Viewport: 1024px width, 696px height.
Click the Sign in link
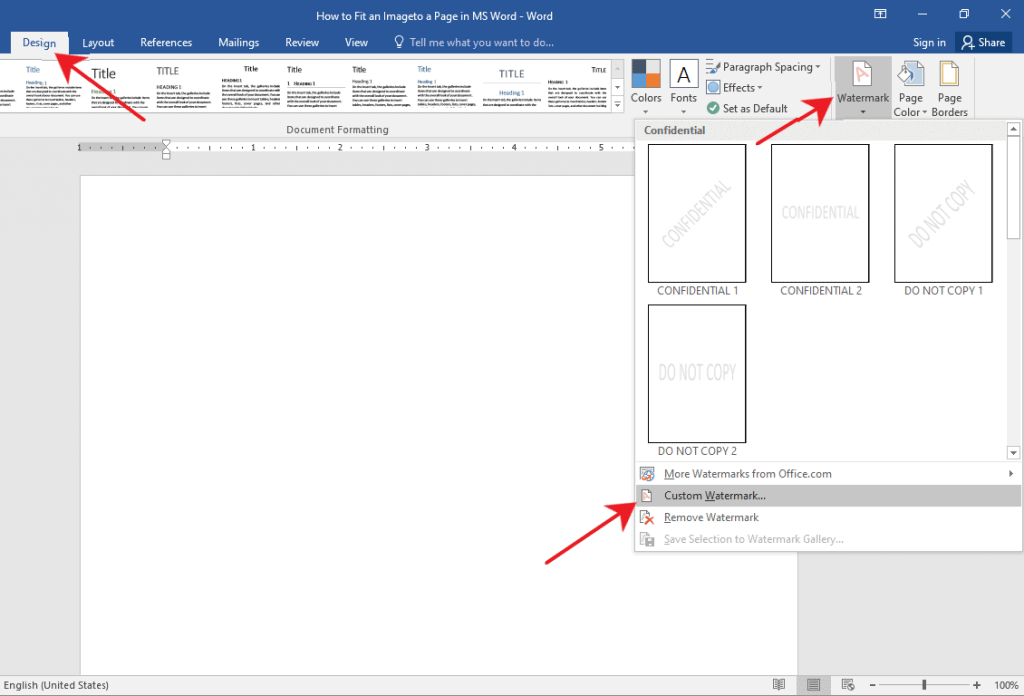pos(928,42)
